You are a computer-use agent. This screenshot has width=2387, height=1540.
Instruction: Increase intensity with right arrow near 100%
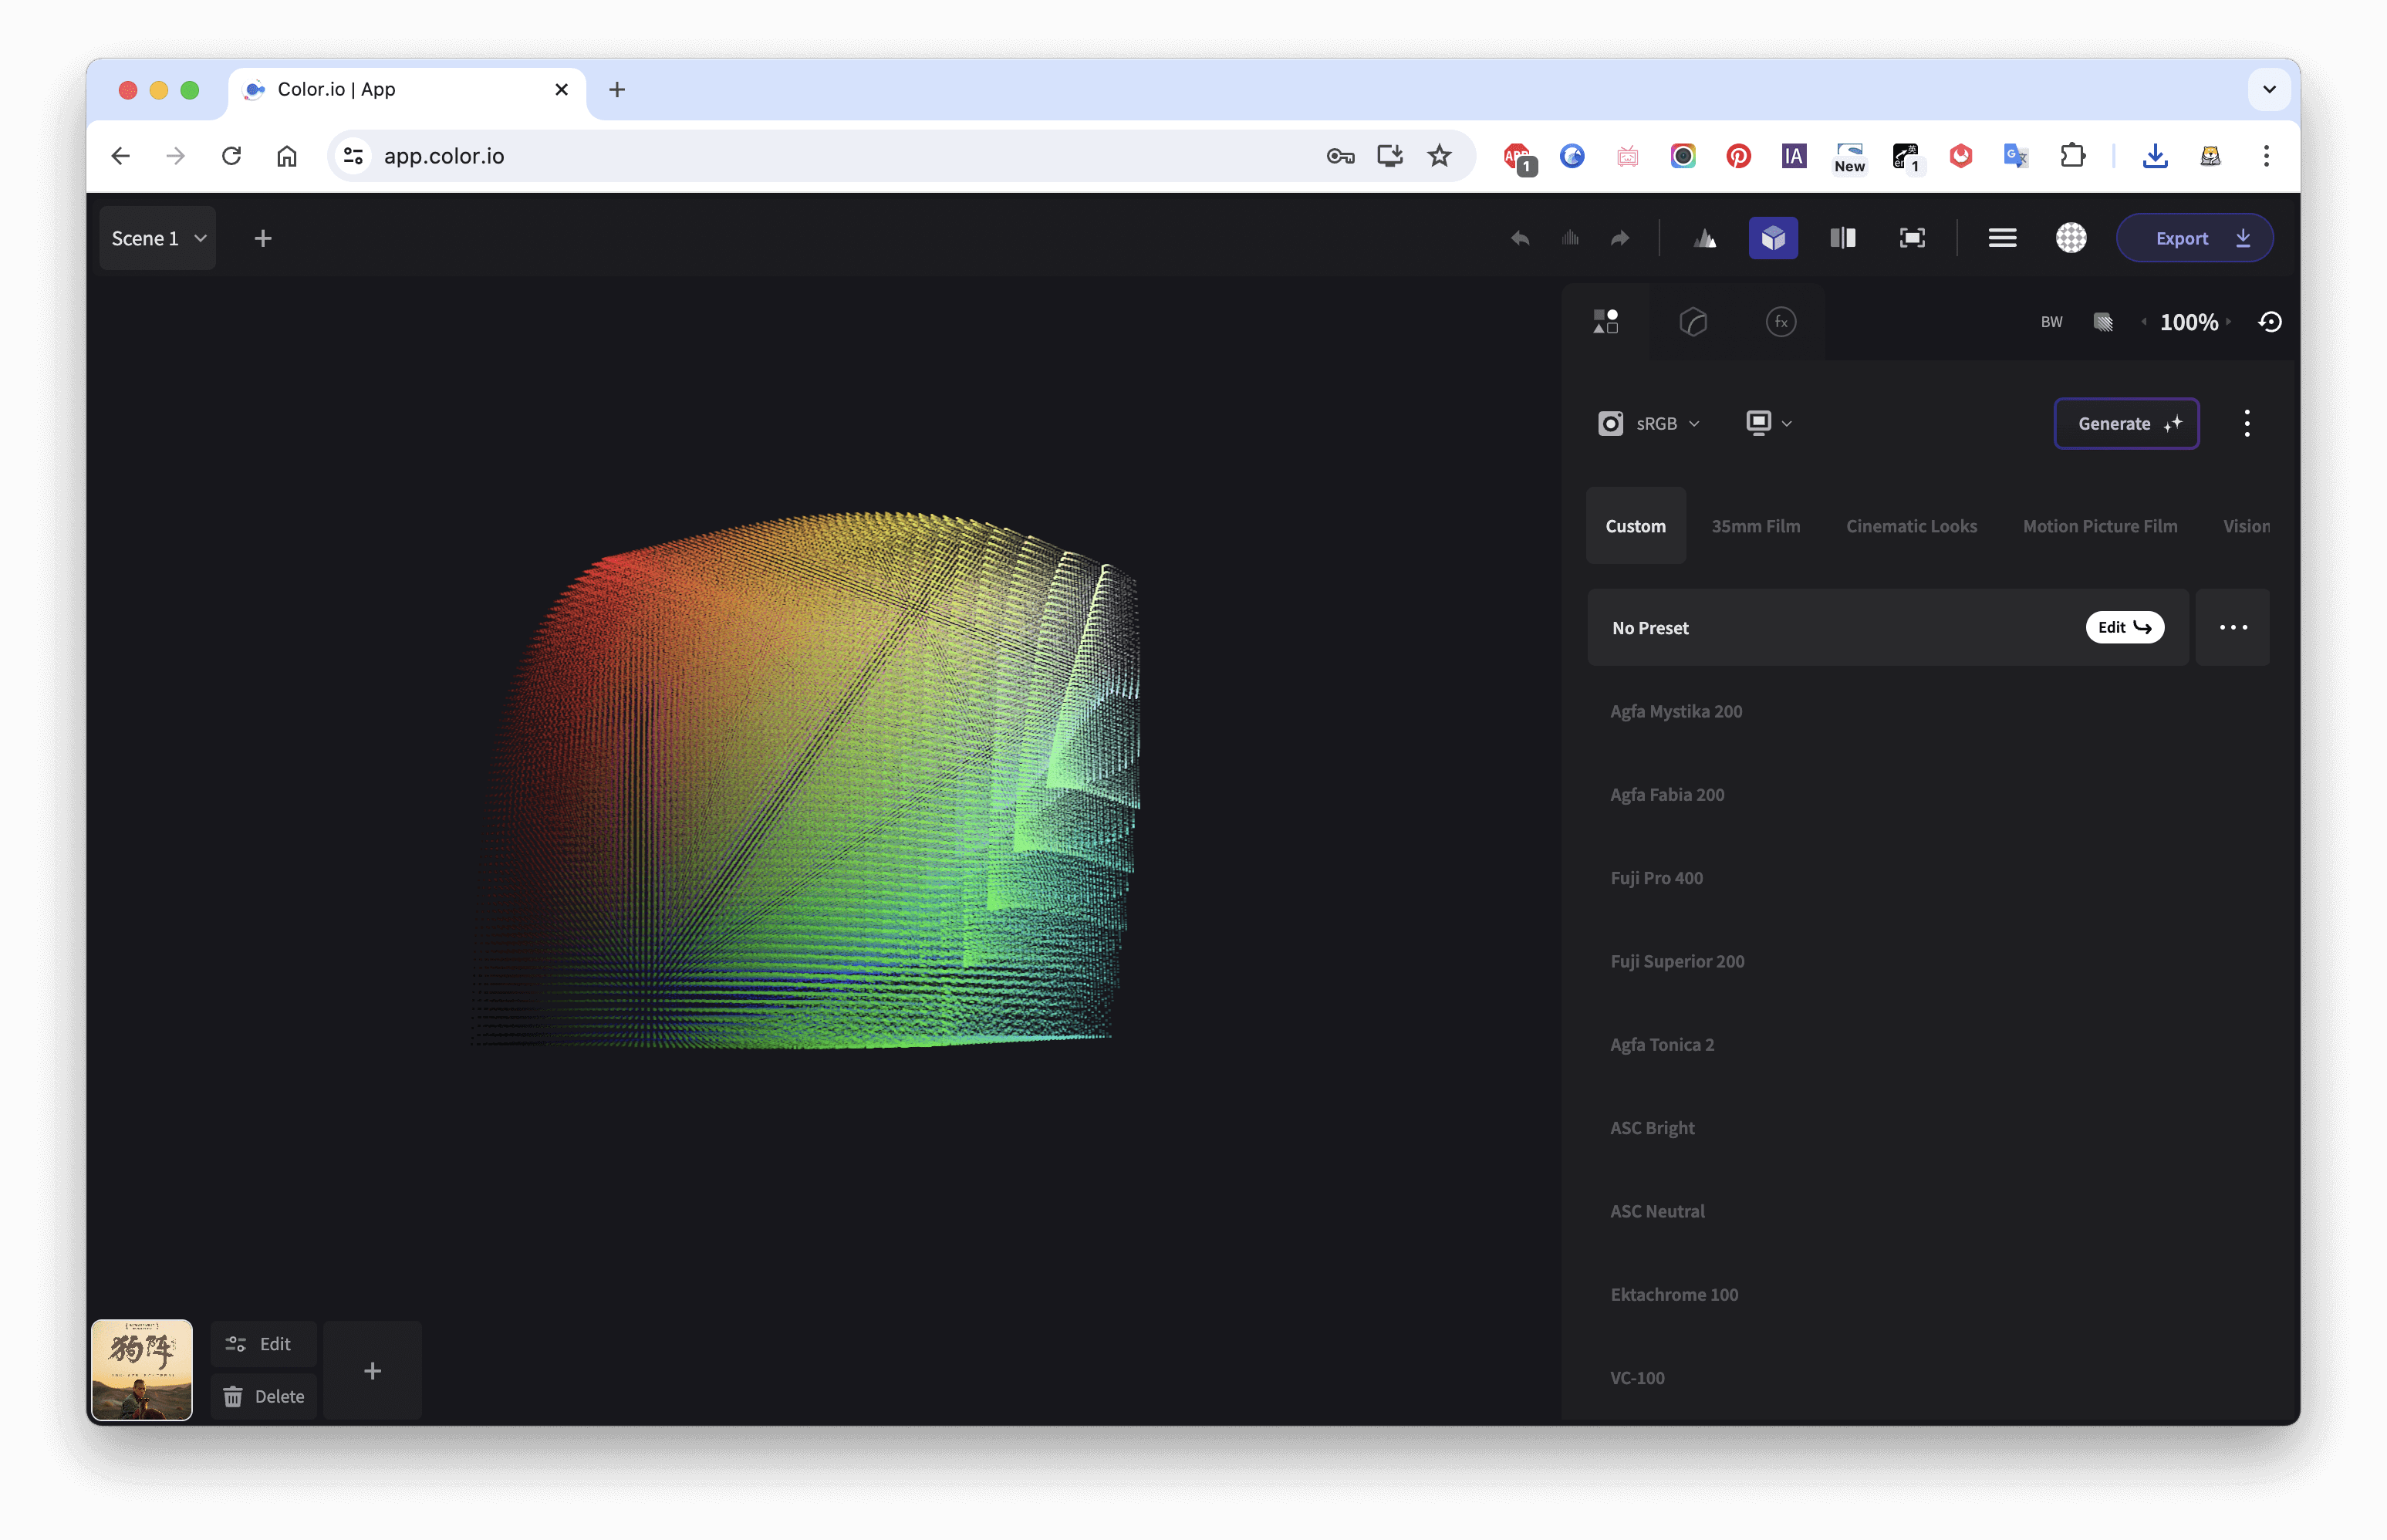pos(2228,322)
